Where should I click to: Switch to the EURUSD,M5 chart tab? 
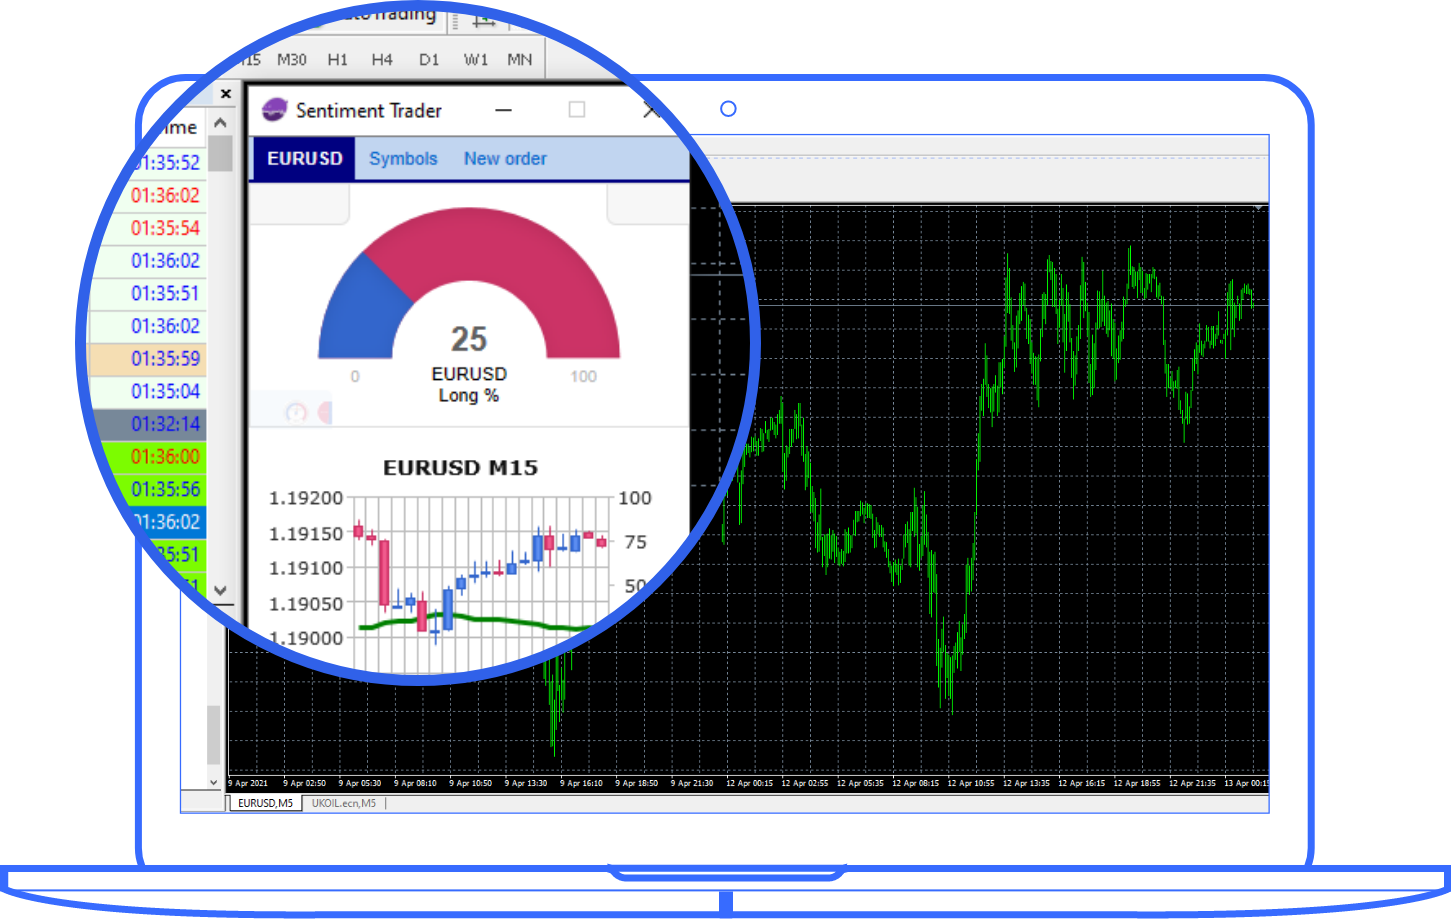[x=266, y=803]
